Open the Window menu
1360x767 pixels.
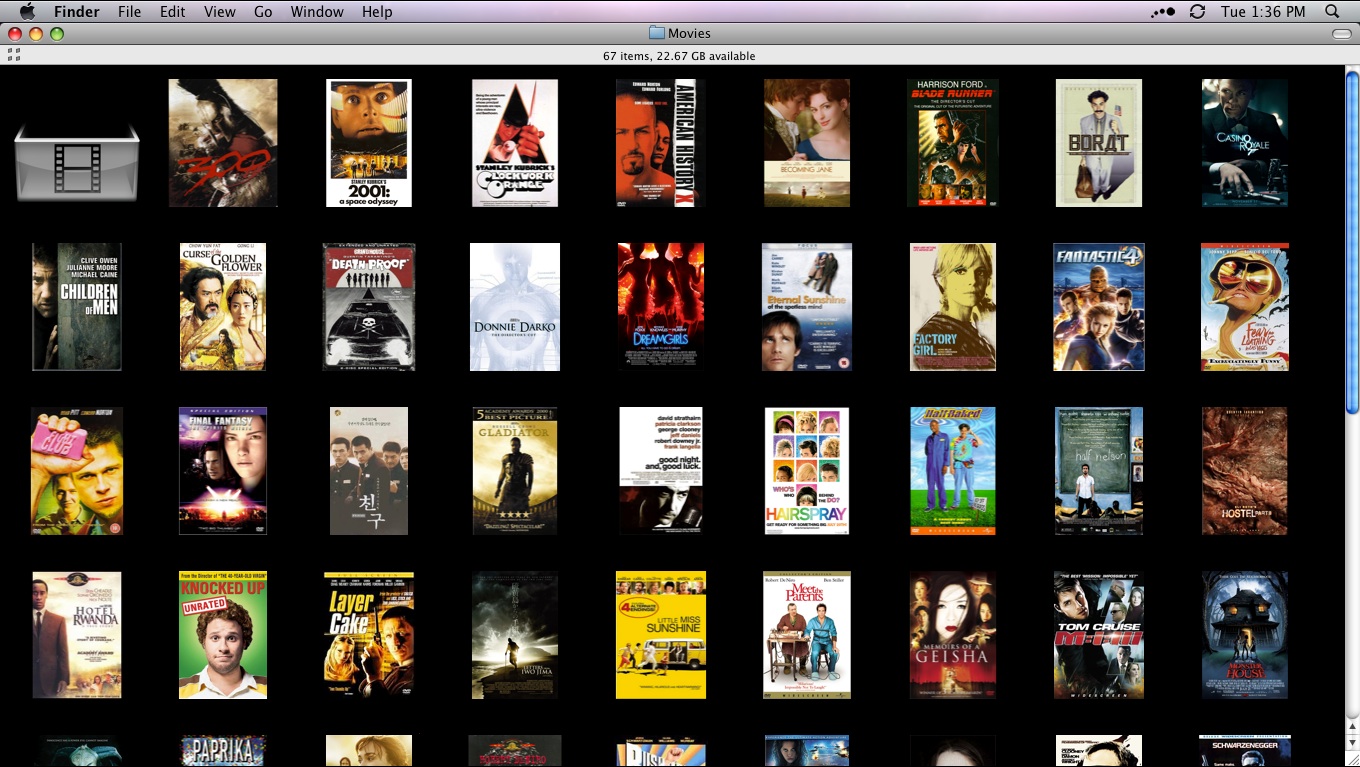point(317,12)
